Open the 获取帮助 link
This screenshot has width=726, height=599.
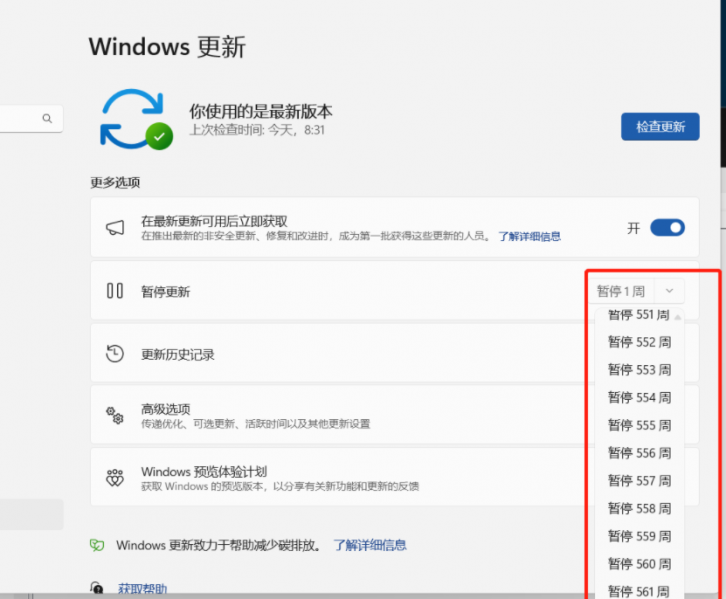click(142, 588)
